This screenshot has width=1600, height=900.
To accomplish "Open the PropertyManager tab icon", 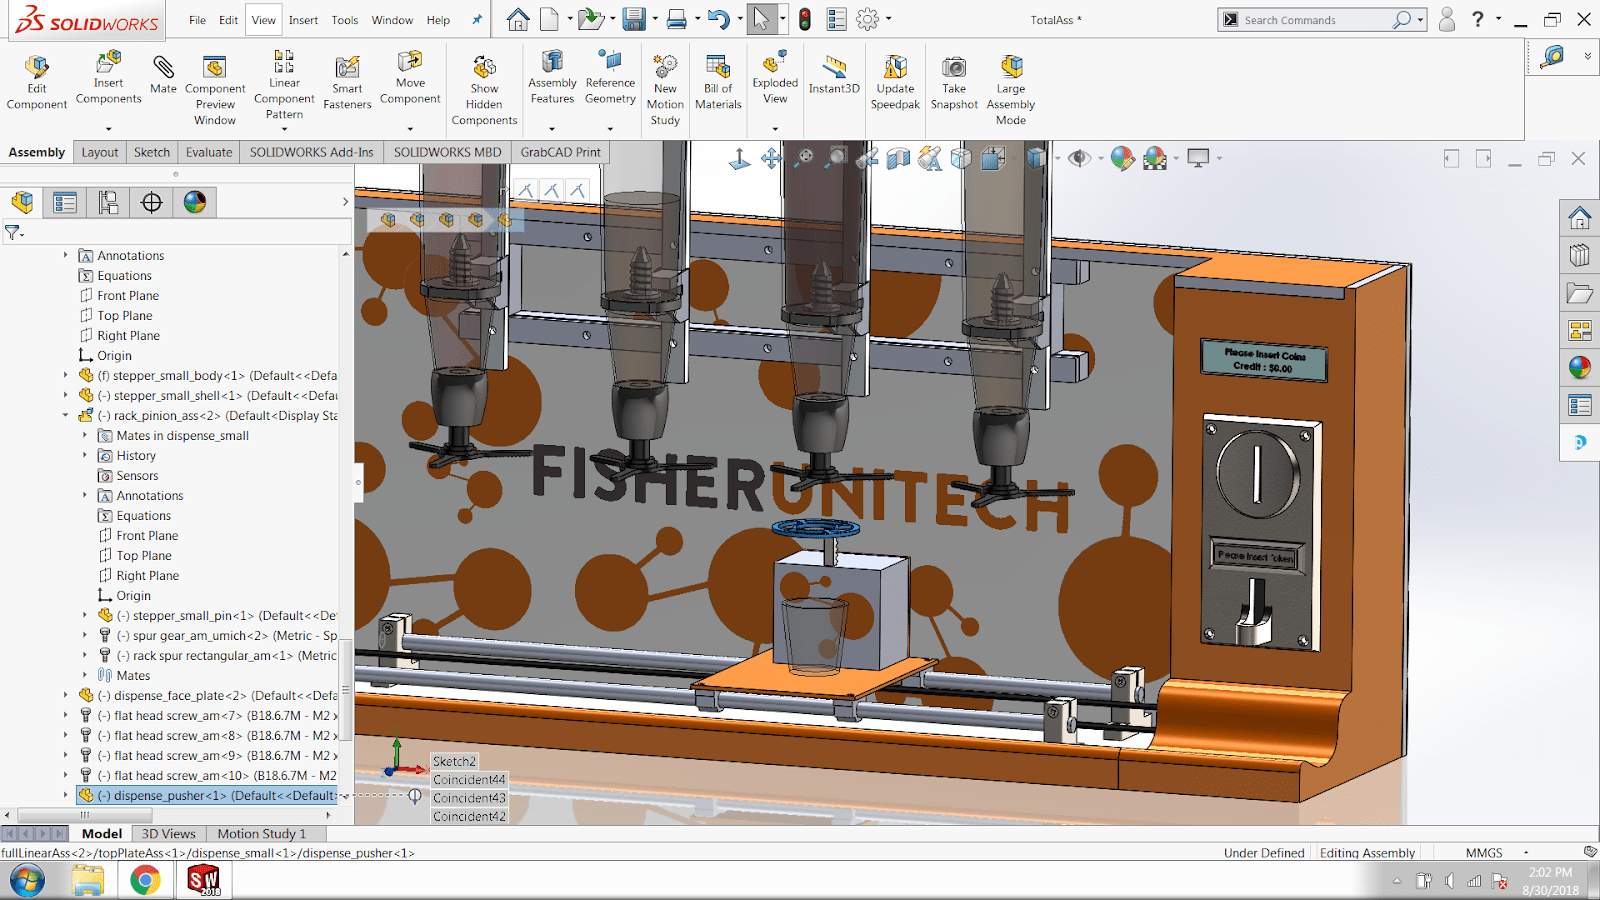I will (65, 203).
